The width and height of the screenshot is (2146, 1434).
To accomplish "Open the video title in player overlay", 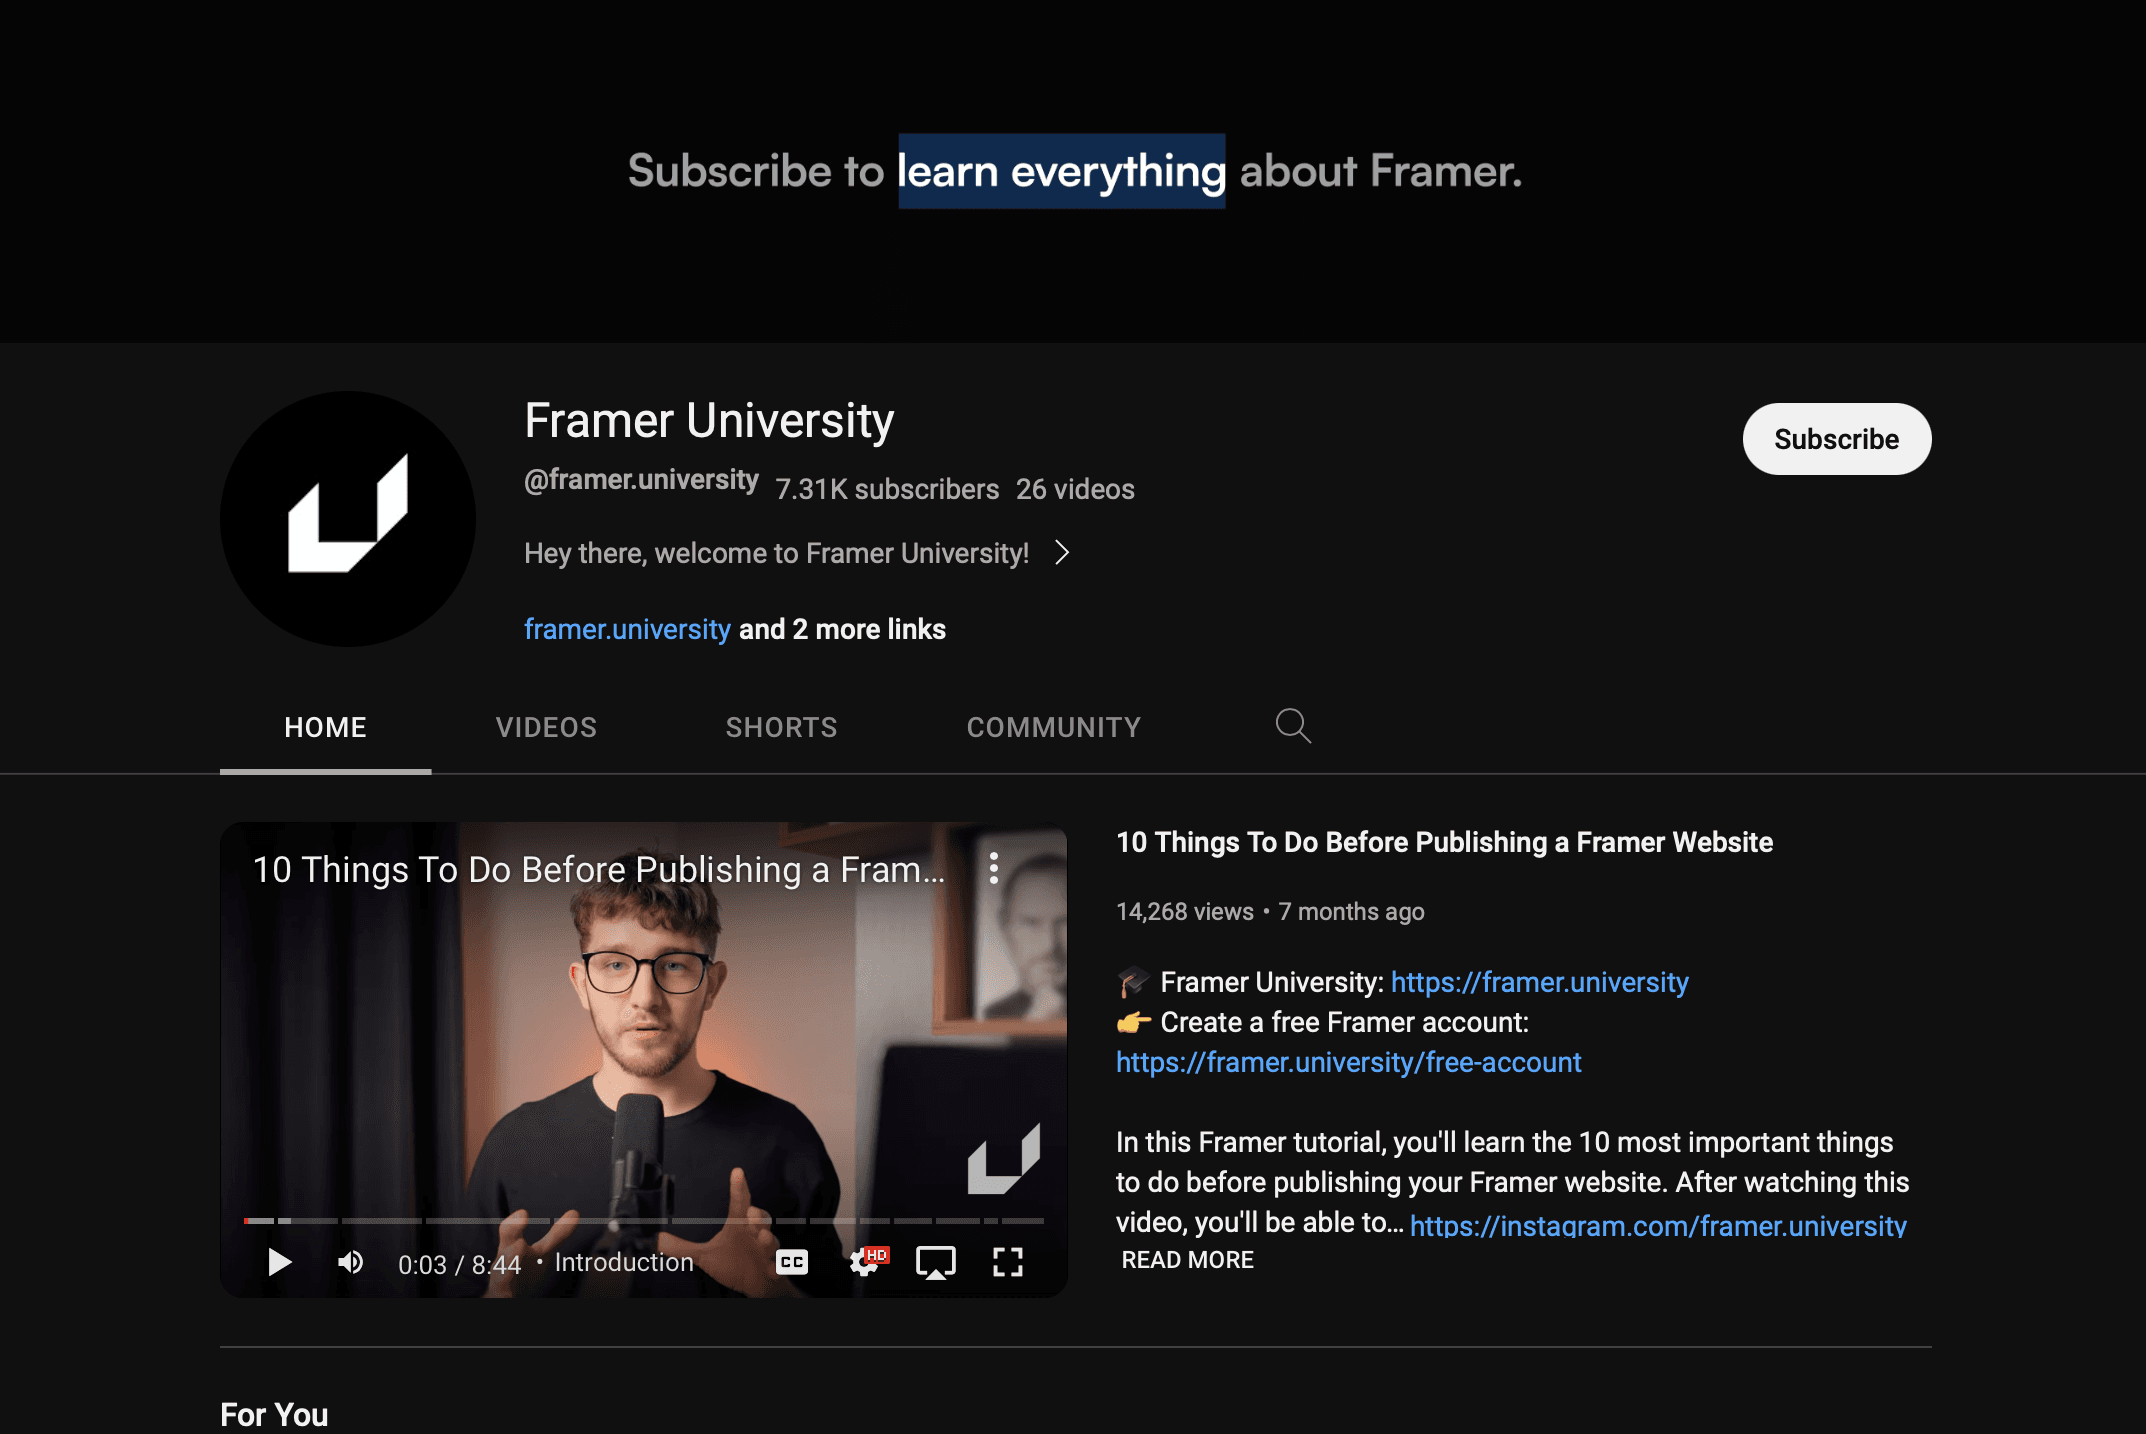I will pos(598,869).
